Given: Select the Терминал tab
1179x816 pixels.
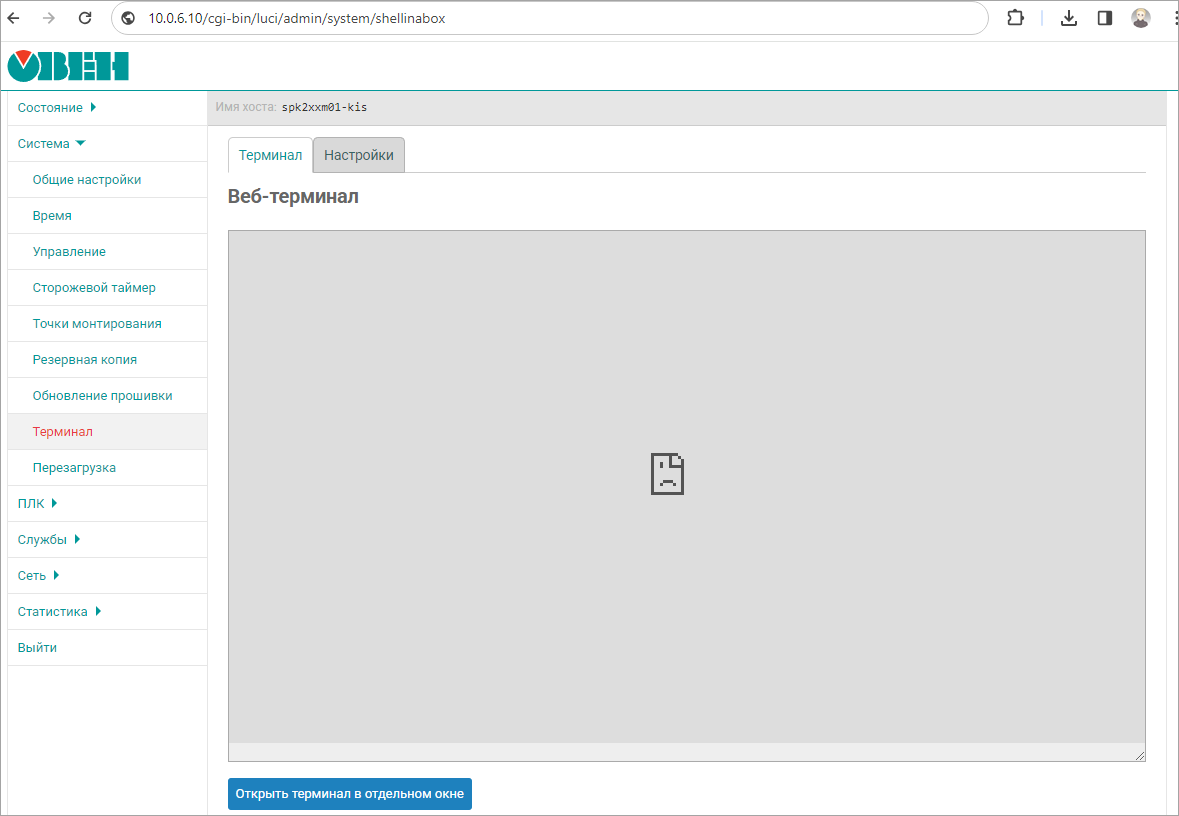Looking at the screenshot, I should [x=270, y=156].
